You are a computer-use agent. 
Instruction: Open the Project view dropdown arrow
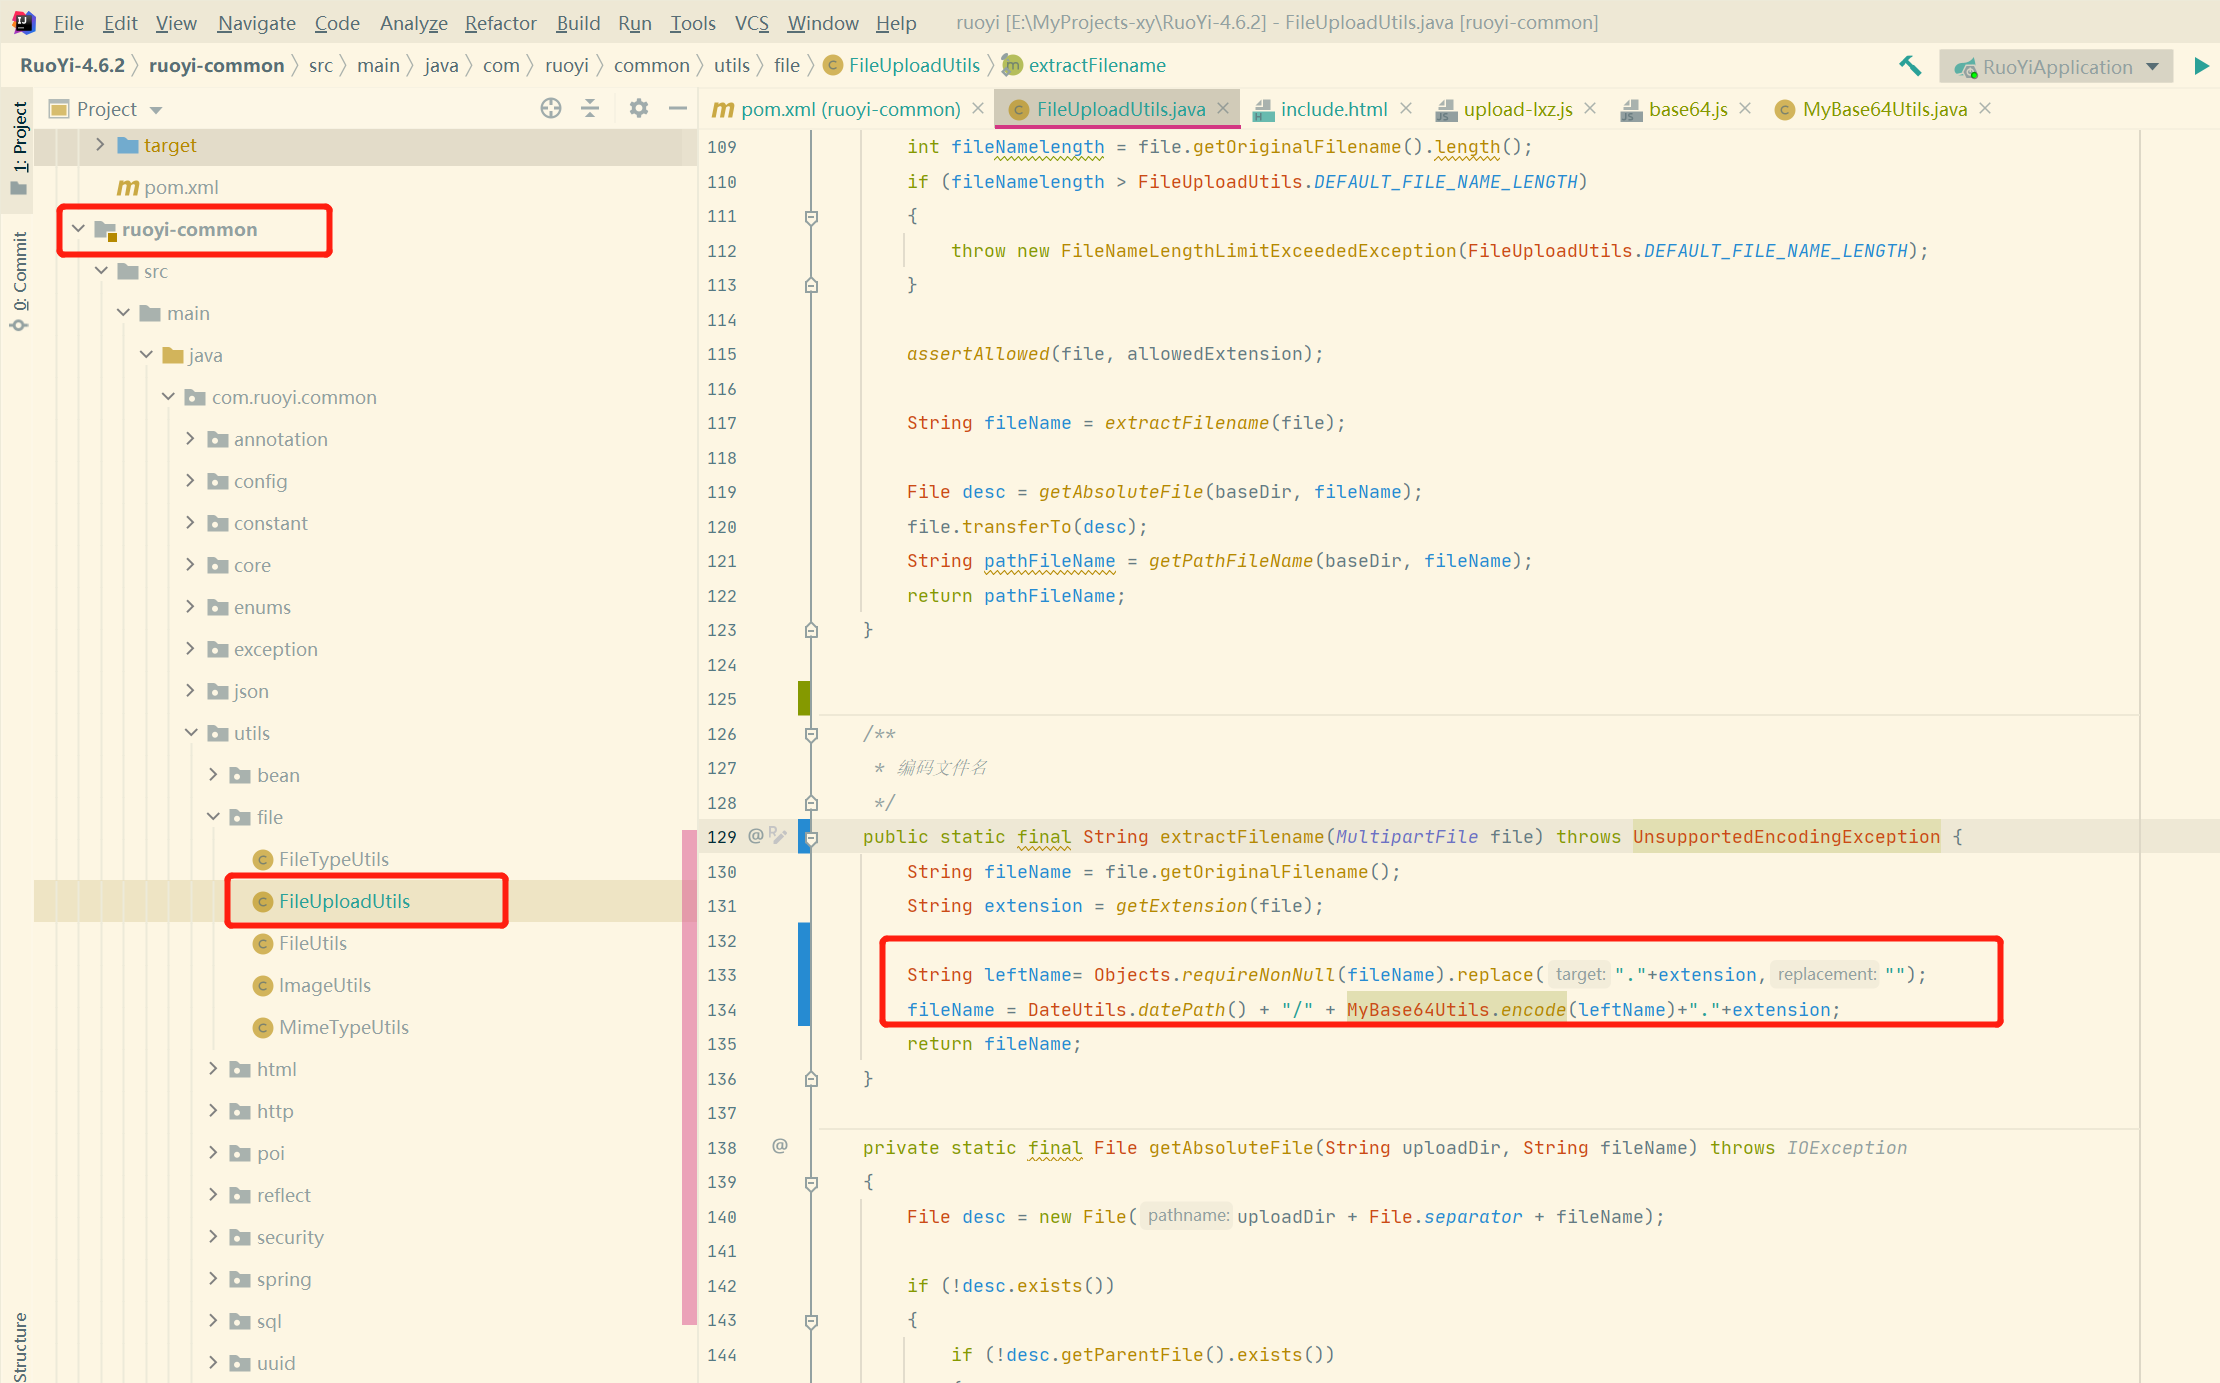coord(156,109)
